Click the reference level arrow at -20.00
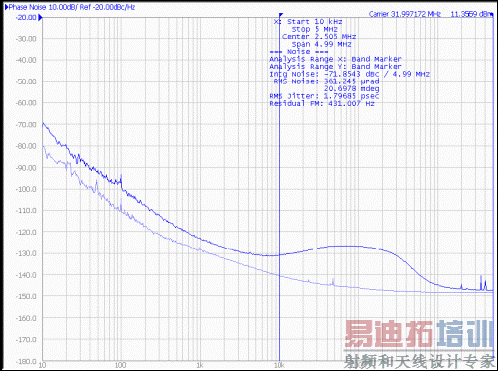 [40, 18]
